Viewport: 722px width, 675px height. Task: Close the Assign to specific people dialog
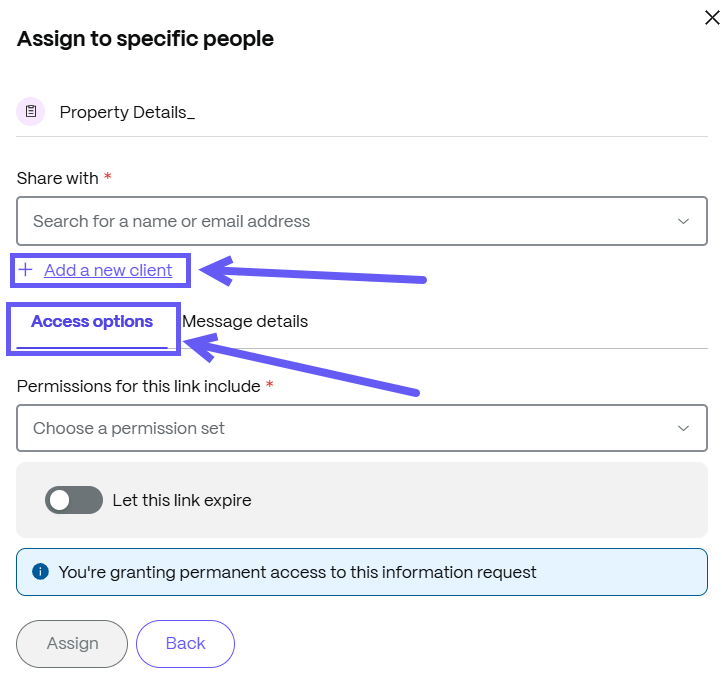pos(712,18)
